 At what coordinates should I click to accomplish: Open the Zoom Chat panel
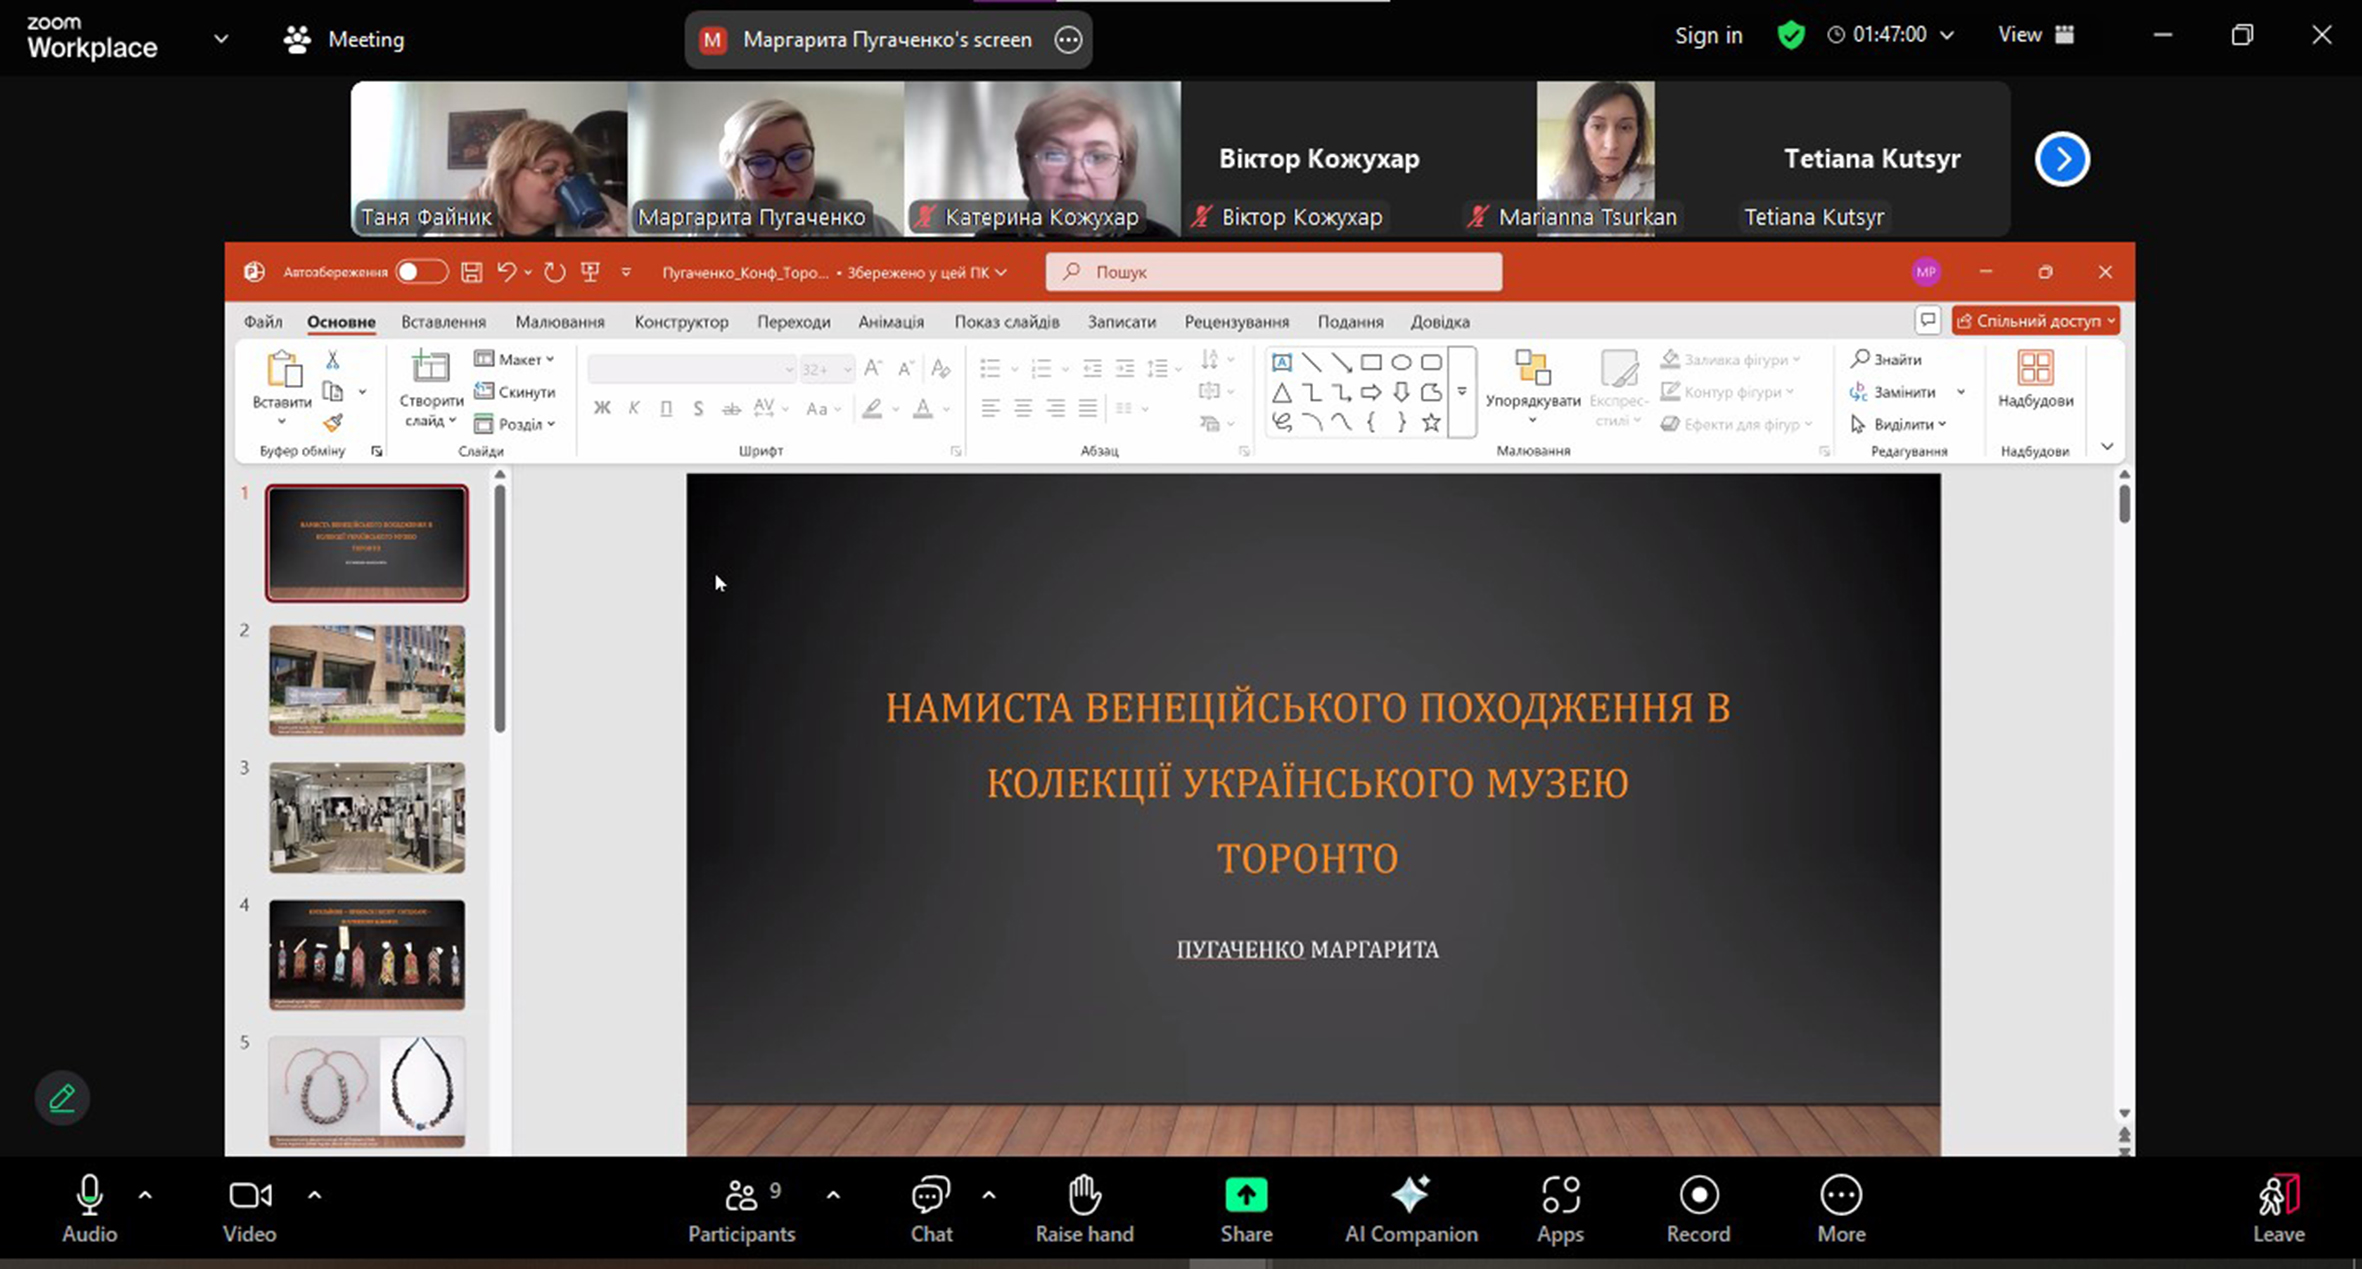pos(931,1207)
